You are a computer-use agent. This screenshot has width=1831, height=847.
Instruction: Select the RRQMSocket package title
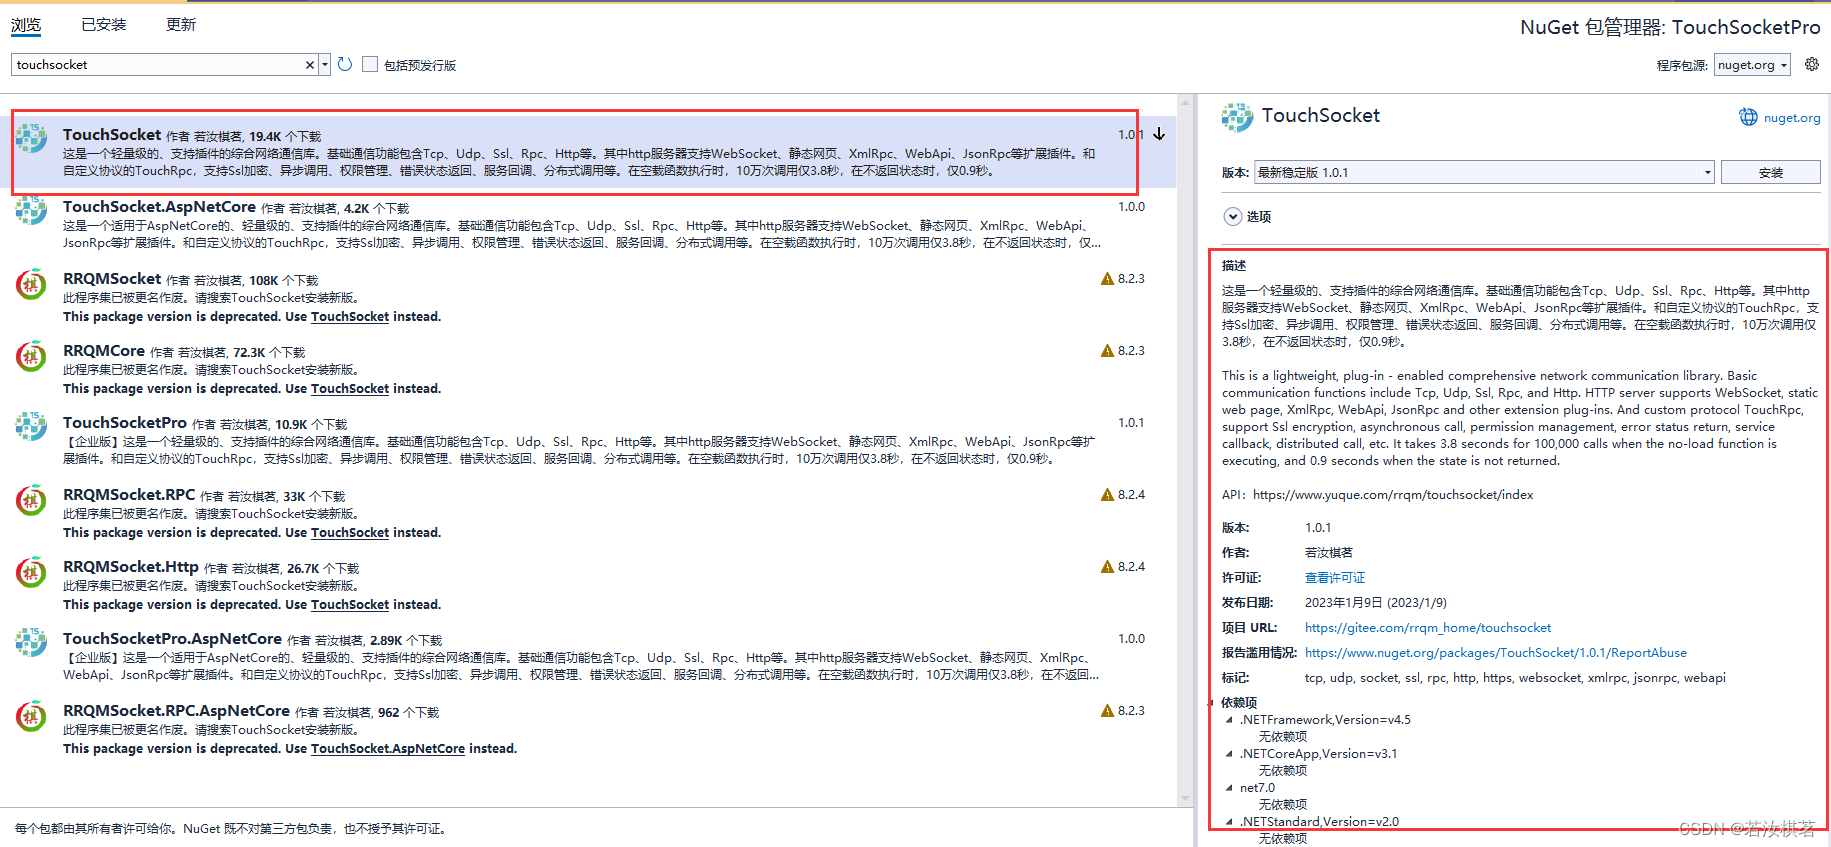[112, 279]
